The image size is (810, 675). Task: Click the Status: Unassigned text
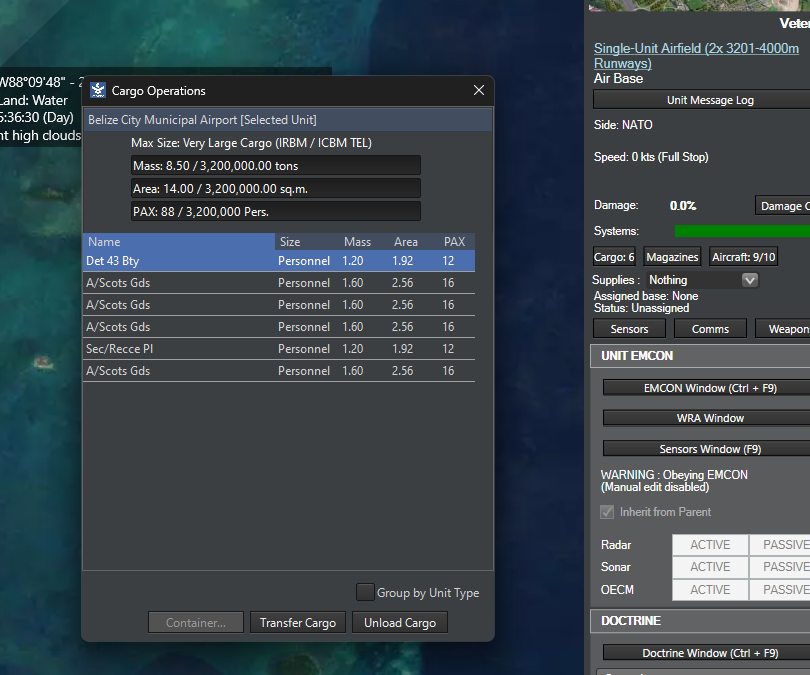pyautogui.click(x=641, y=308)
